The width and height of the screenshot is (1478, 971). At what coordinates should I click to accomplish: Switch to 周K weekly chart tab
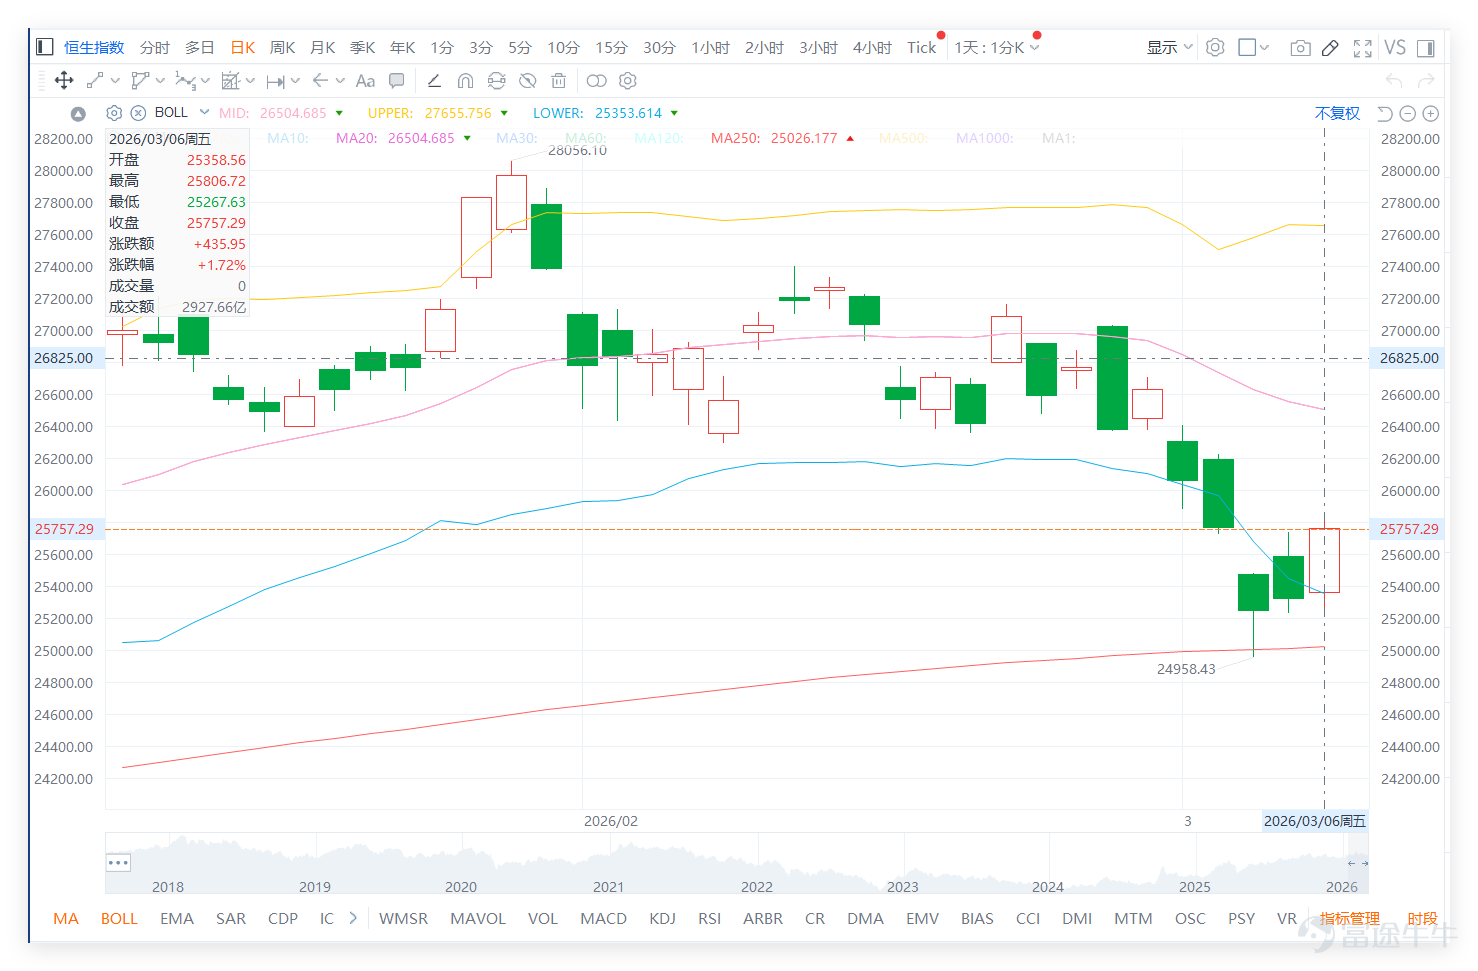tap(283, 47)
